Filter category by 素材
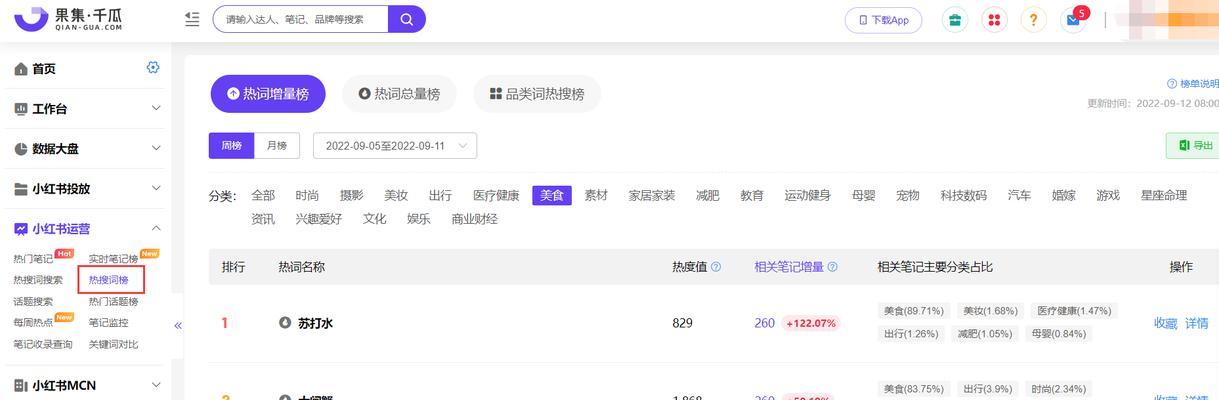This screenshot has height=400, width=1219. click(x=596, y=195)
